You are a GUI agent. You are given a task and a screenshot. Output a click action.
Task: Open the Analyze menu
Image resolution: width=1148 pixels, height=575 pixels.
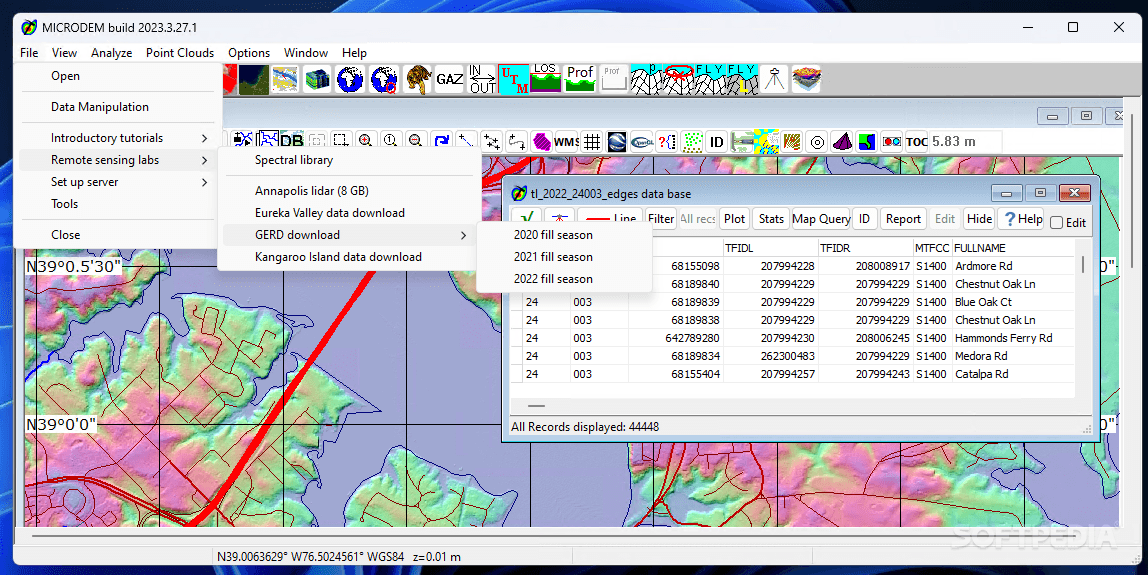111,53
